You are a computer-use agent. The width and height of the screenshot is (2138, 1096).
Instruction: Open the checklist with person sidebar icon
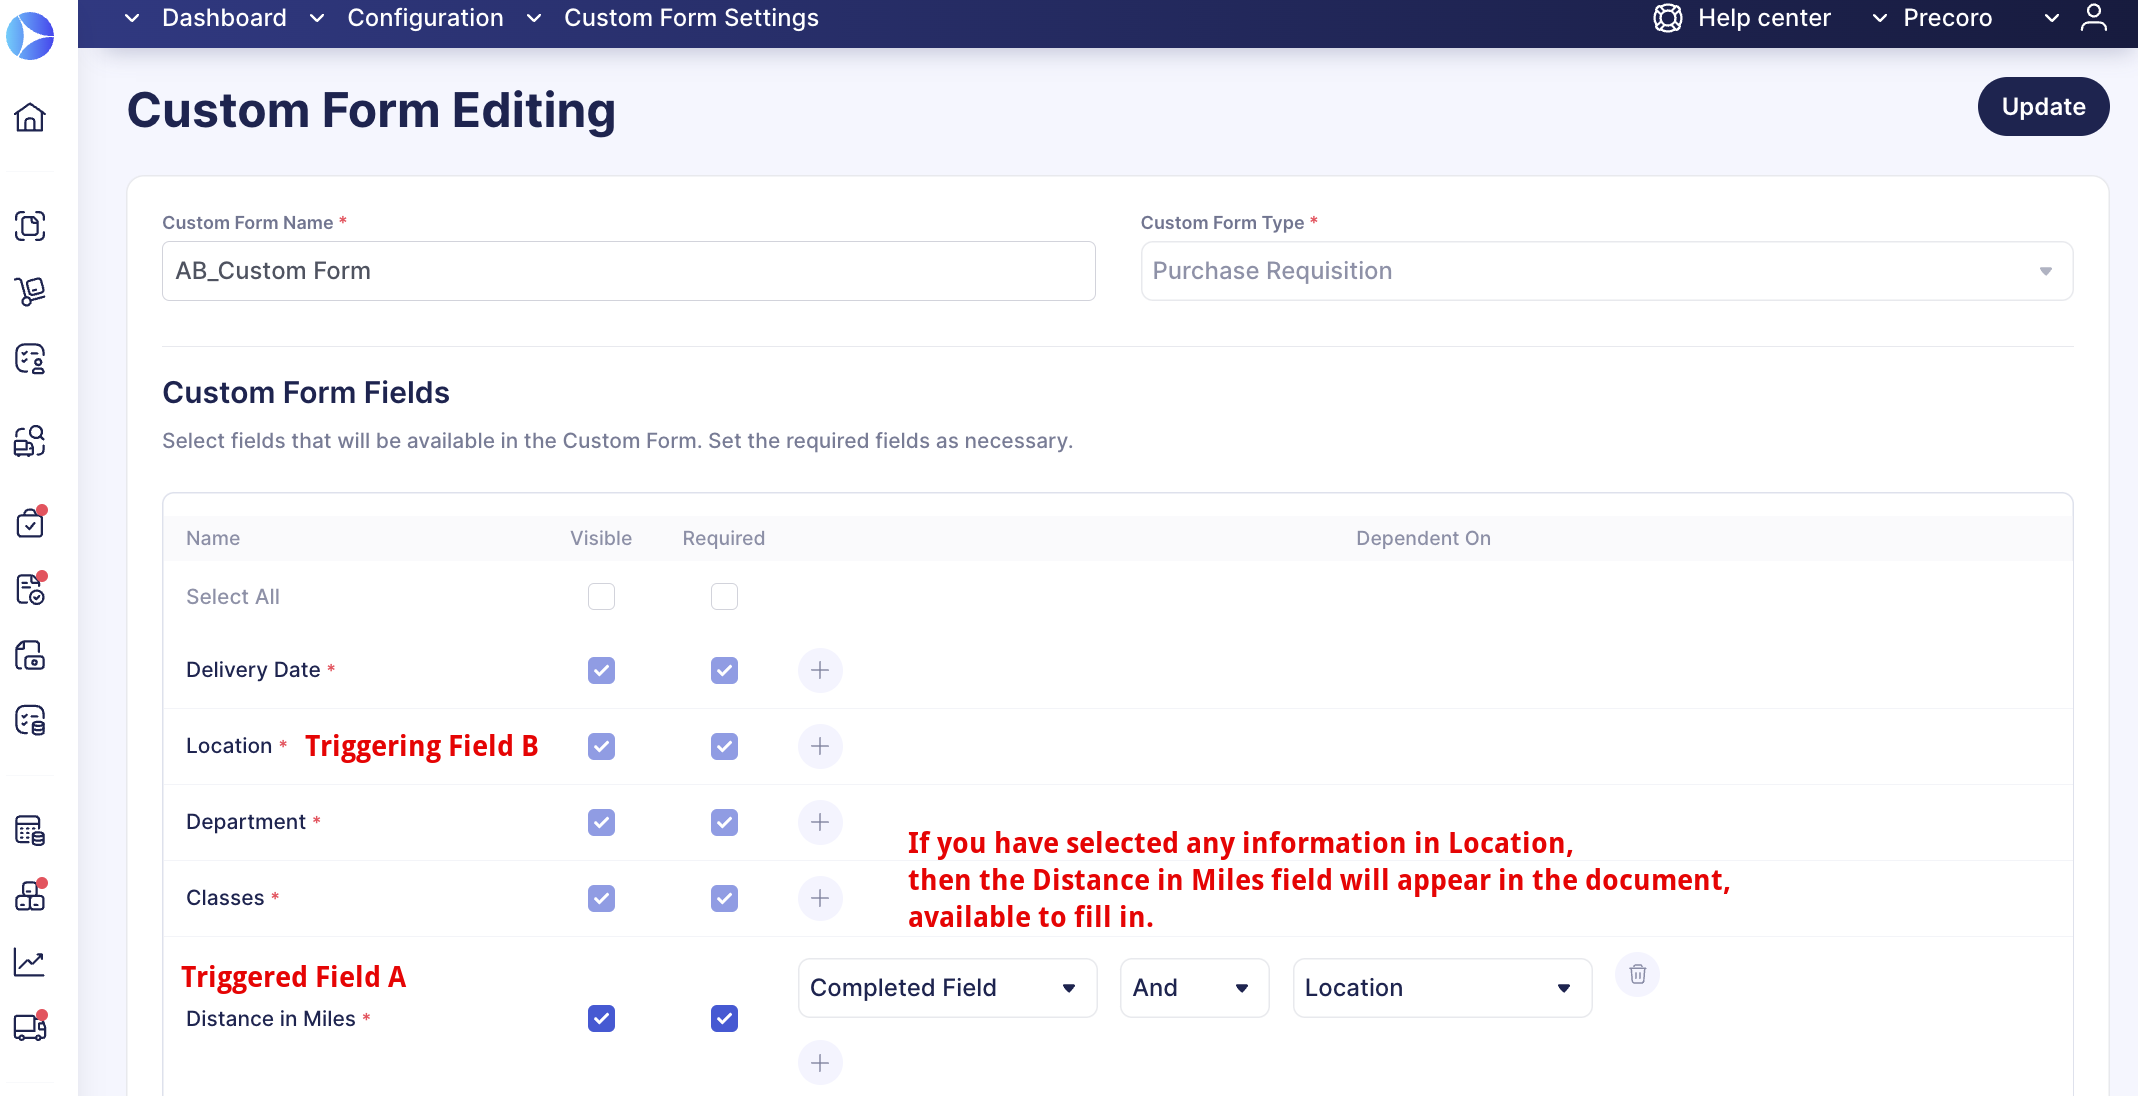pos(30,358)
